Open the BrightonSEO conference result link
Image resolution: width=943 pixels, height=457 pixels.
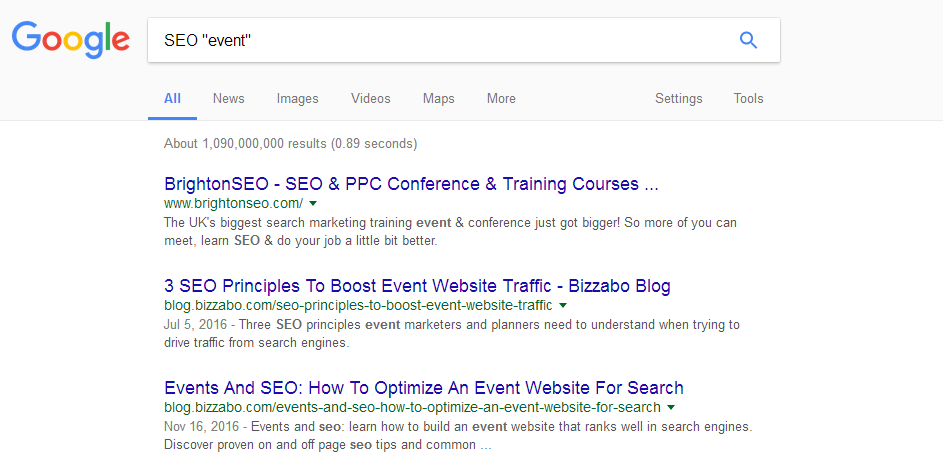[411, 183]
